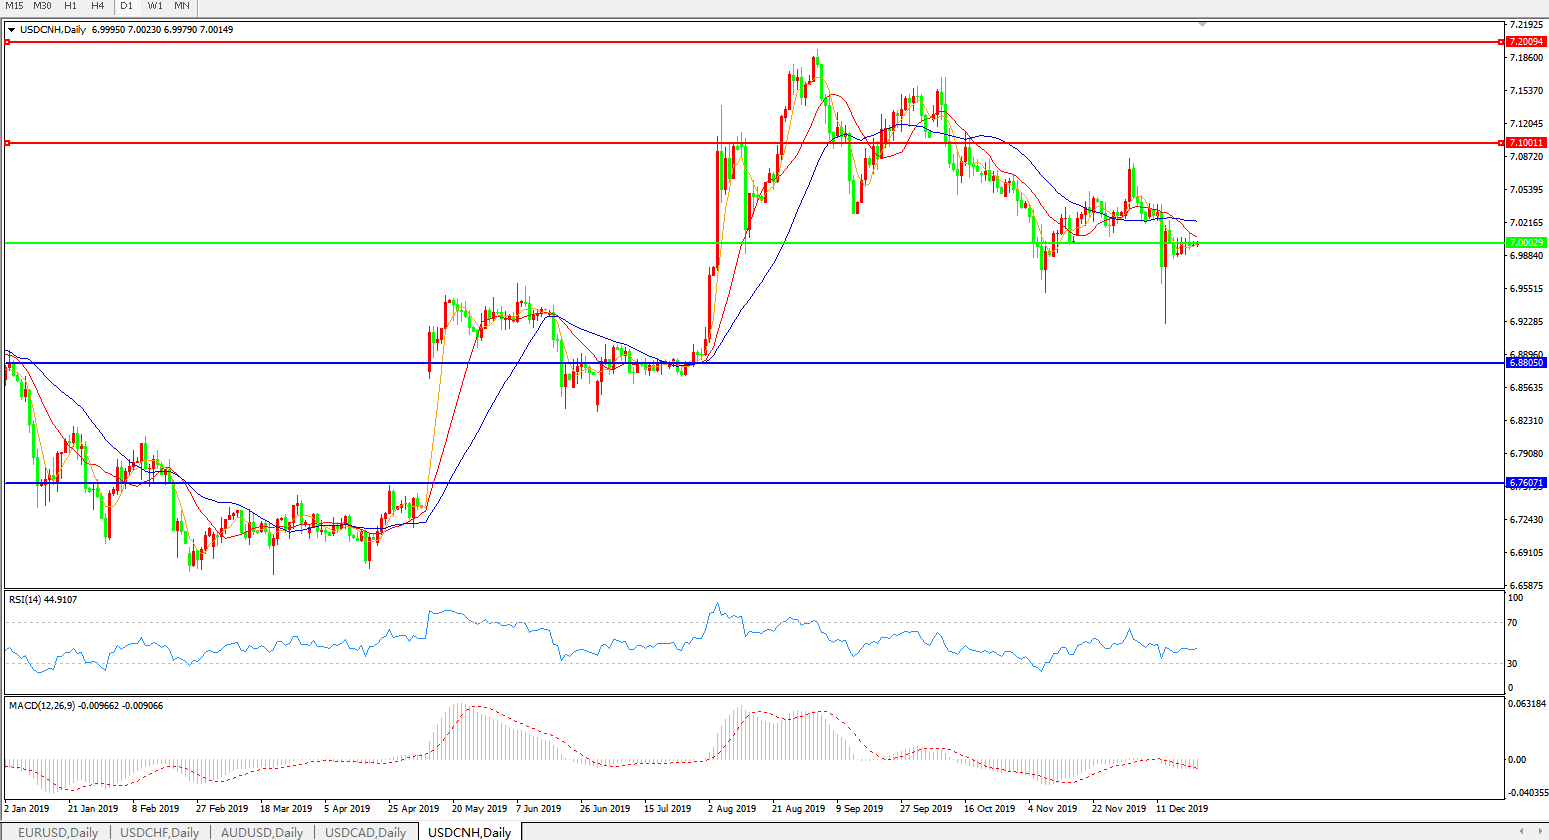Open the AUDUSD,Daily chart tab
Viewport: 1549px width, 840px height.
[x=262, y=832]
